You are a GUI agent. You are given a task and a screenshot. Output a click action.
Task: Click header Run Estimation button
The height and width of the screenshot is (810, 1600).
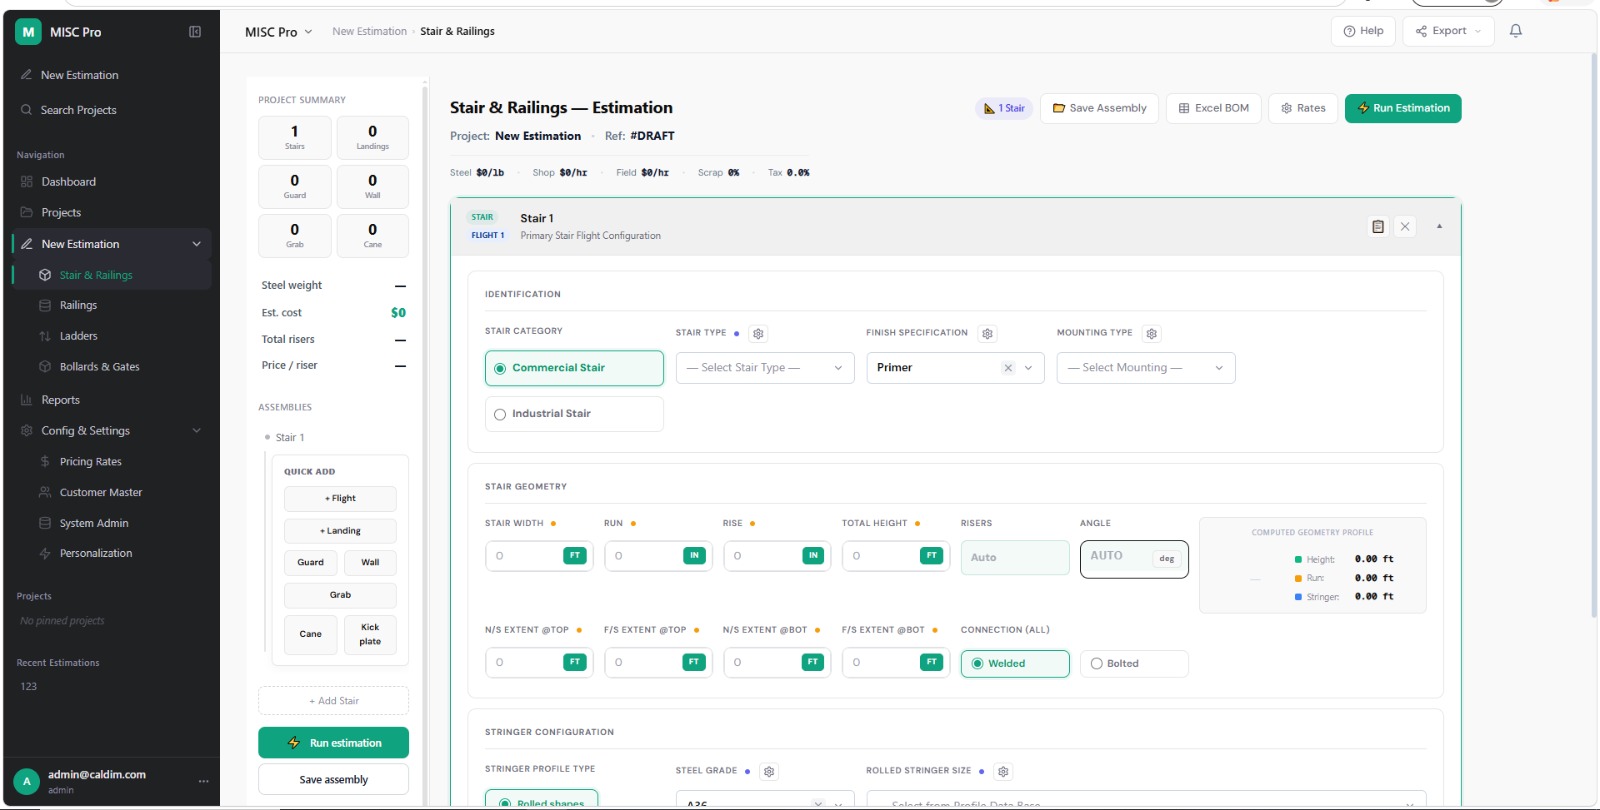(x=1403, y=108)
